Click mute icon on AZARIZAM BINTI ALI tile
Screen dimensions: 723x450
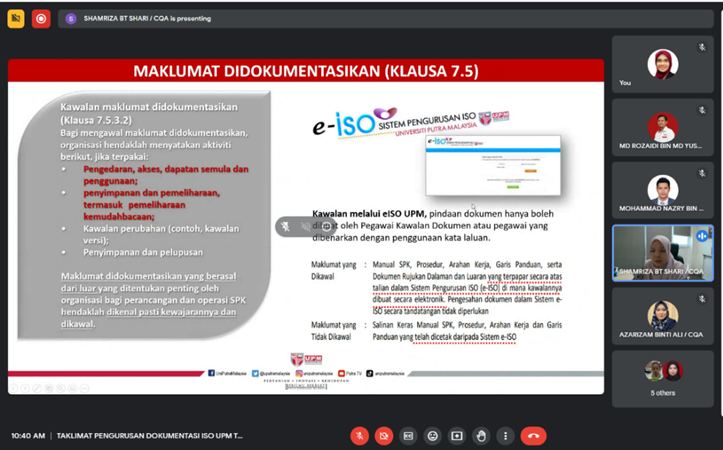(702, 299)
